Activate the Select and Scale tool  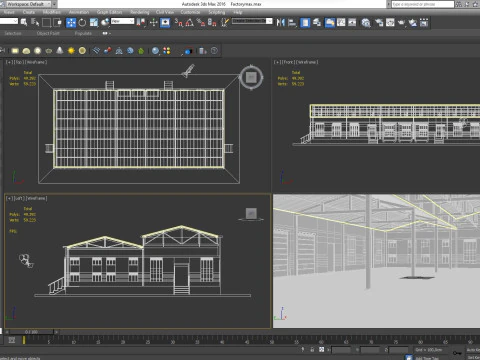coord(94,22)
